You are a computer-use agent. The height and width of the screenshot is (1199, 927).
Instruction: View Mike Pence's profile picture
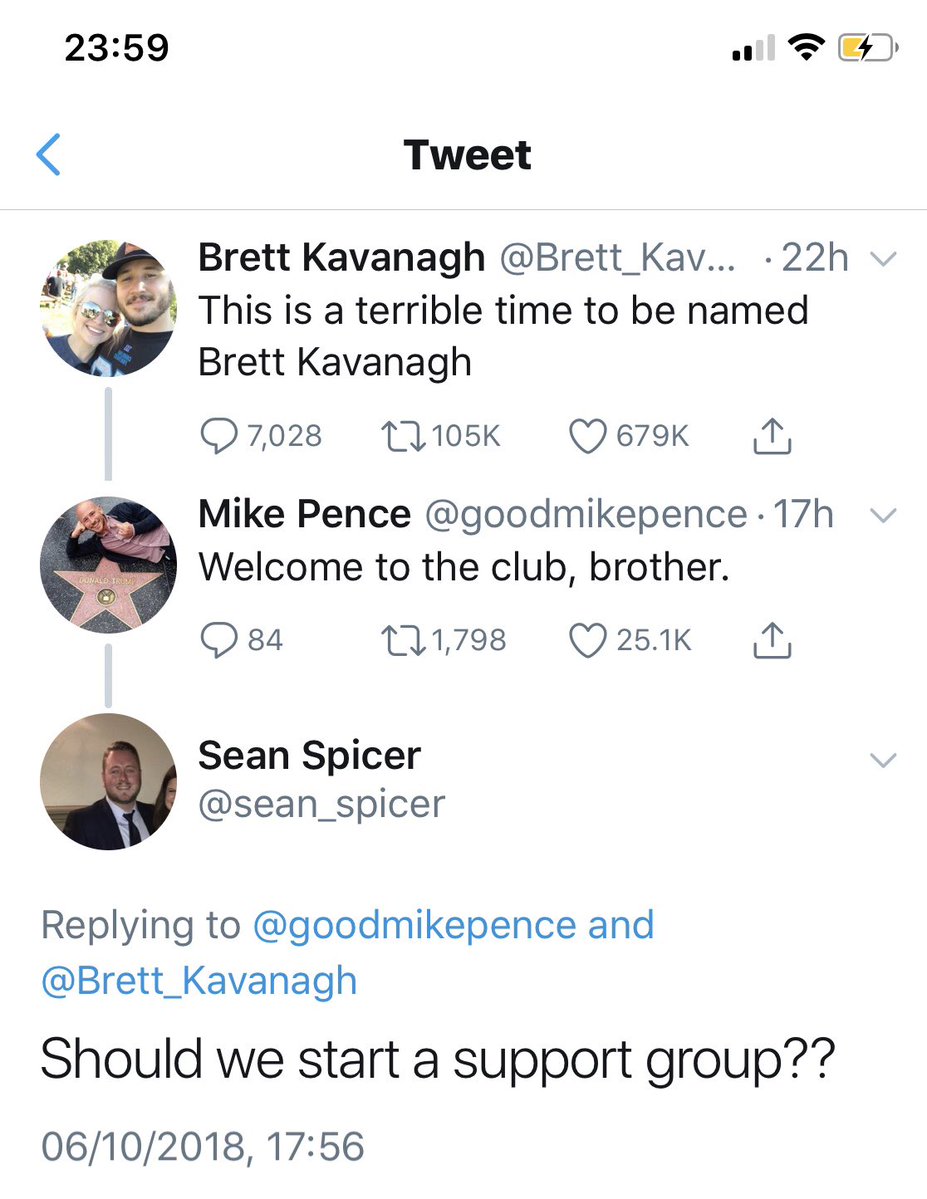[x=109, y=565]
